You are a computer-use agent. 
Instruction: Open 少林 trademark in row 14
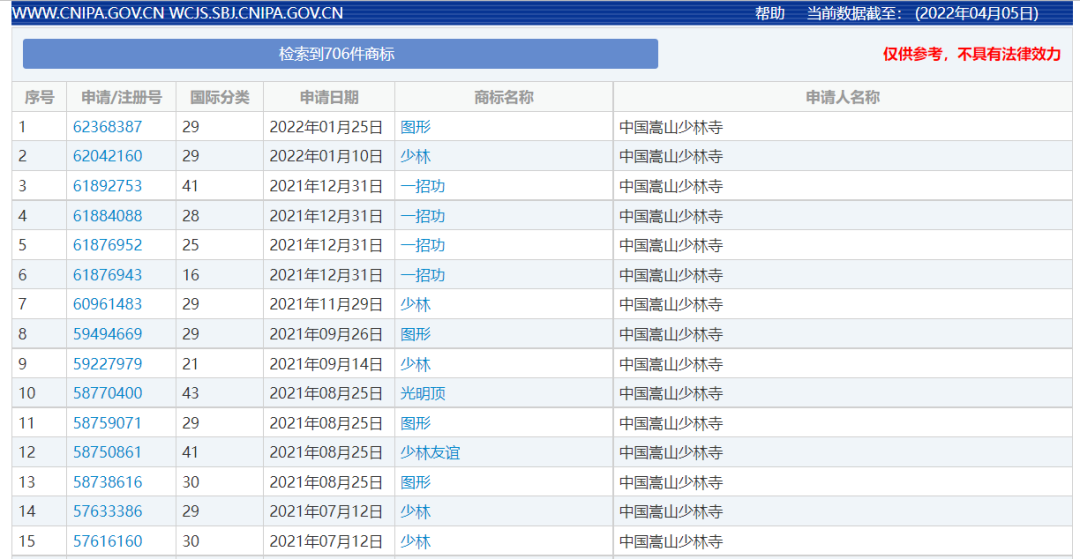pos(415,511)
